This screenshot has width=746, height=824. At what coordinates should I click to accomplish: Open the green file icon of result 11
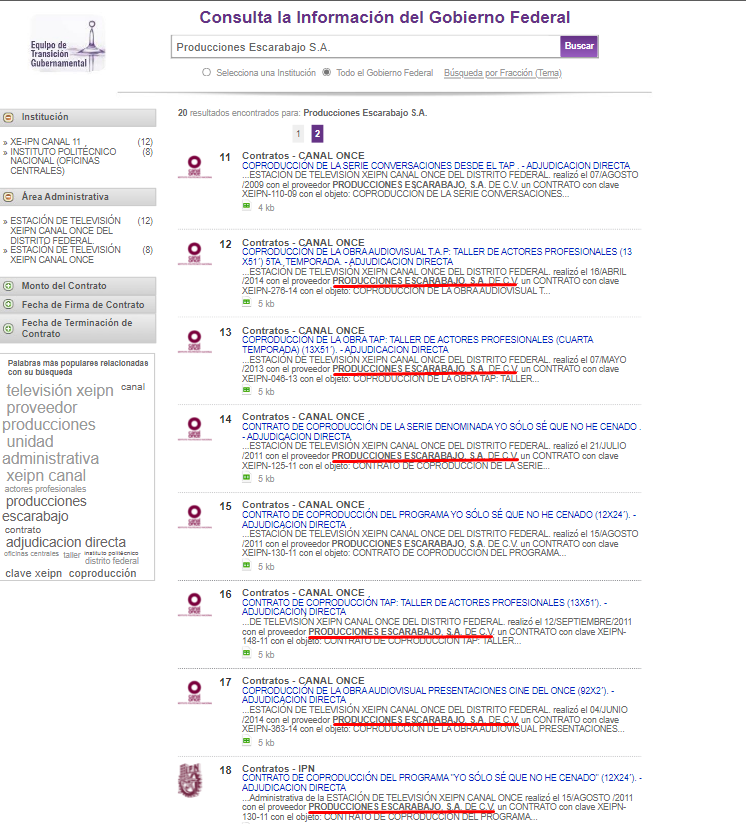pyautogui.click(x=246, y=207)
